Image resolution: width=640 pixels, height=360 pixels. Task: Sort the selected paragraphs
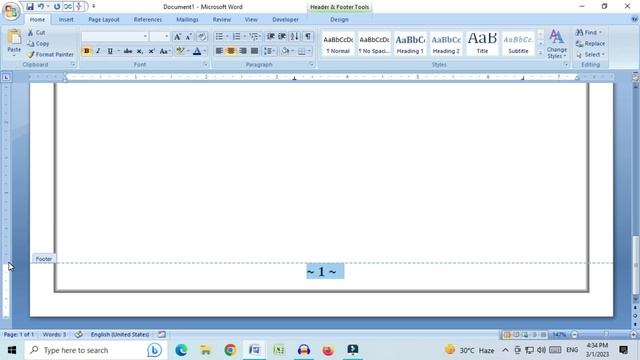295,37
